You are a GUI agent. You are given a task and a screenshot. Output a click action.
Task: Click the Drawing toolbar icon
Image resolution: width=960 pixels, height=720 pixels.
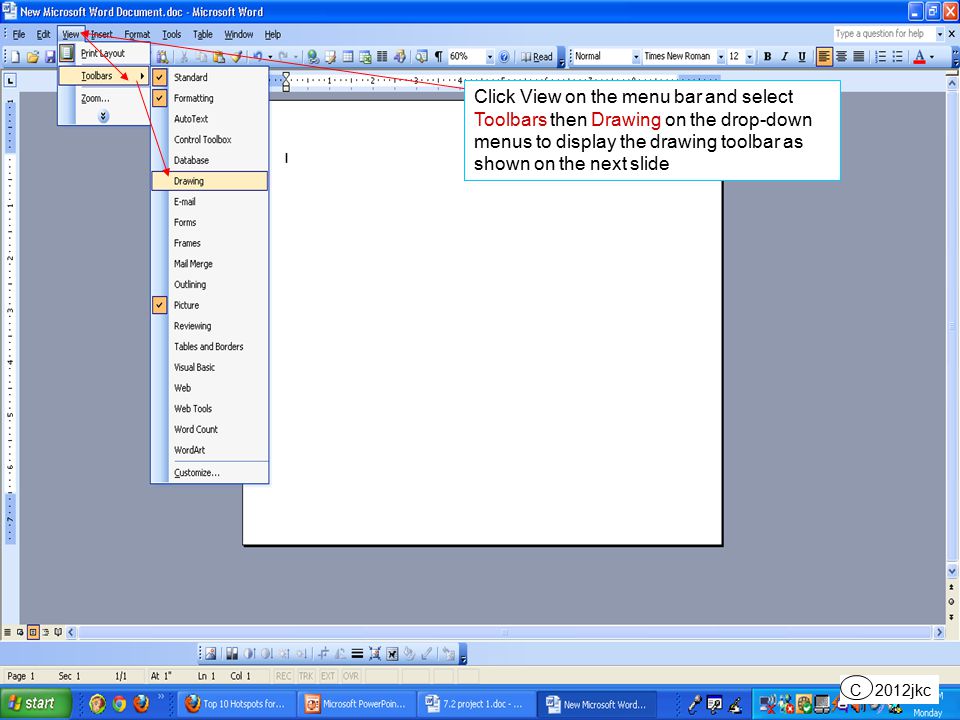pyautogui.click(x=399, y=57)
